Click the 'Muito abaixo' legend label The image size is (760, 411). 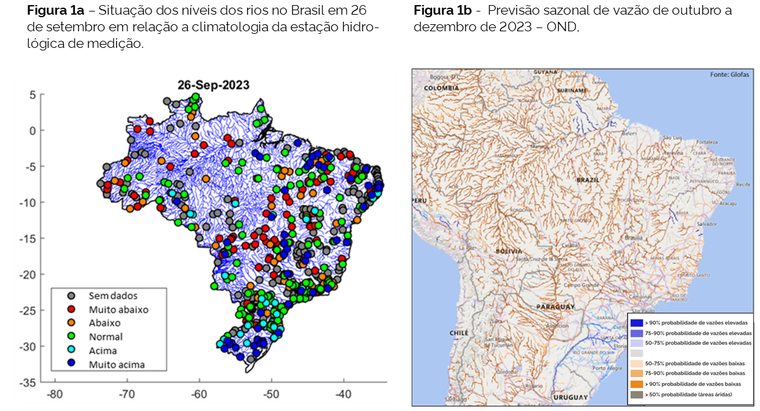[118, 309]
